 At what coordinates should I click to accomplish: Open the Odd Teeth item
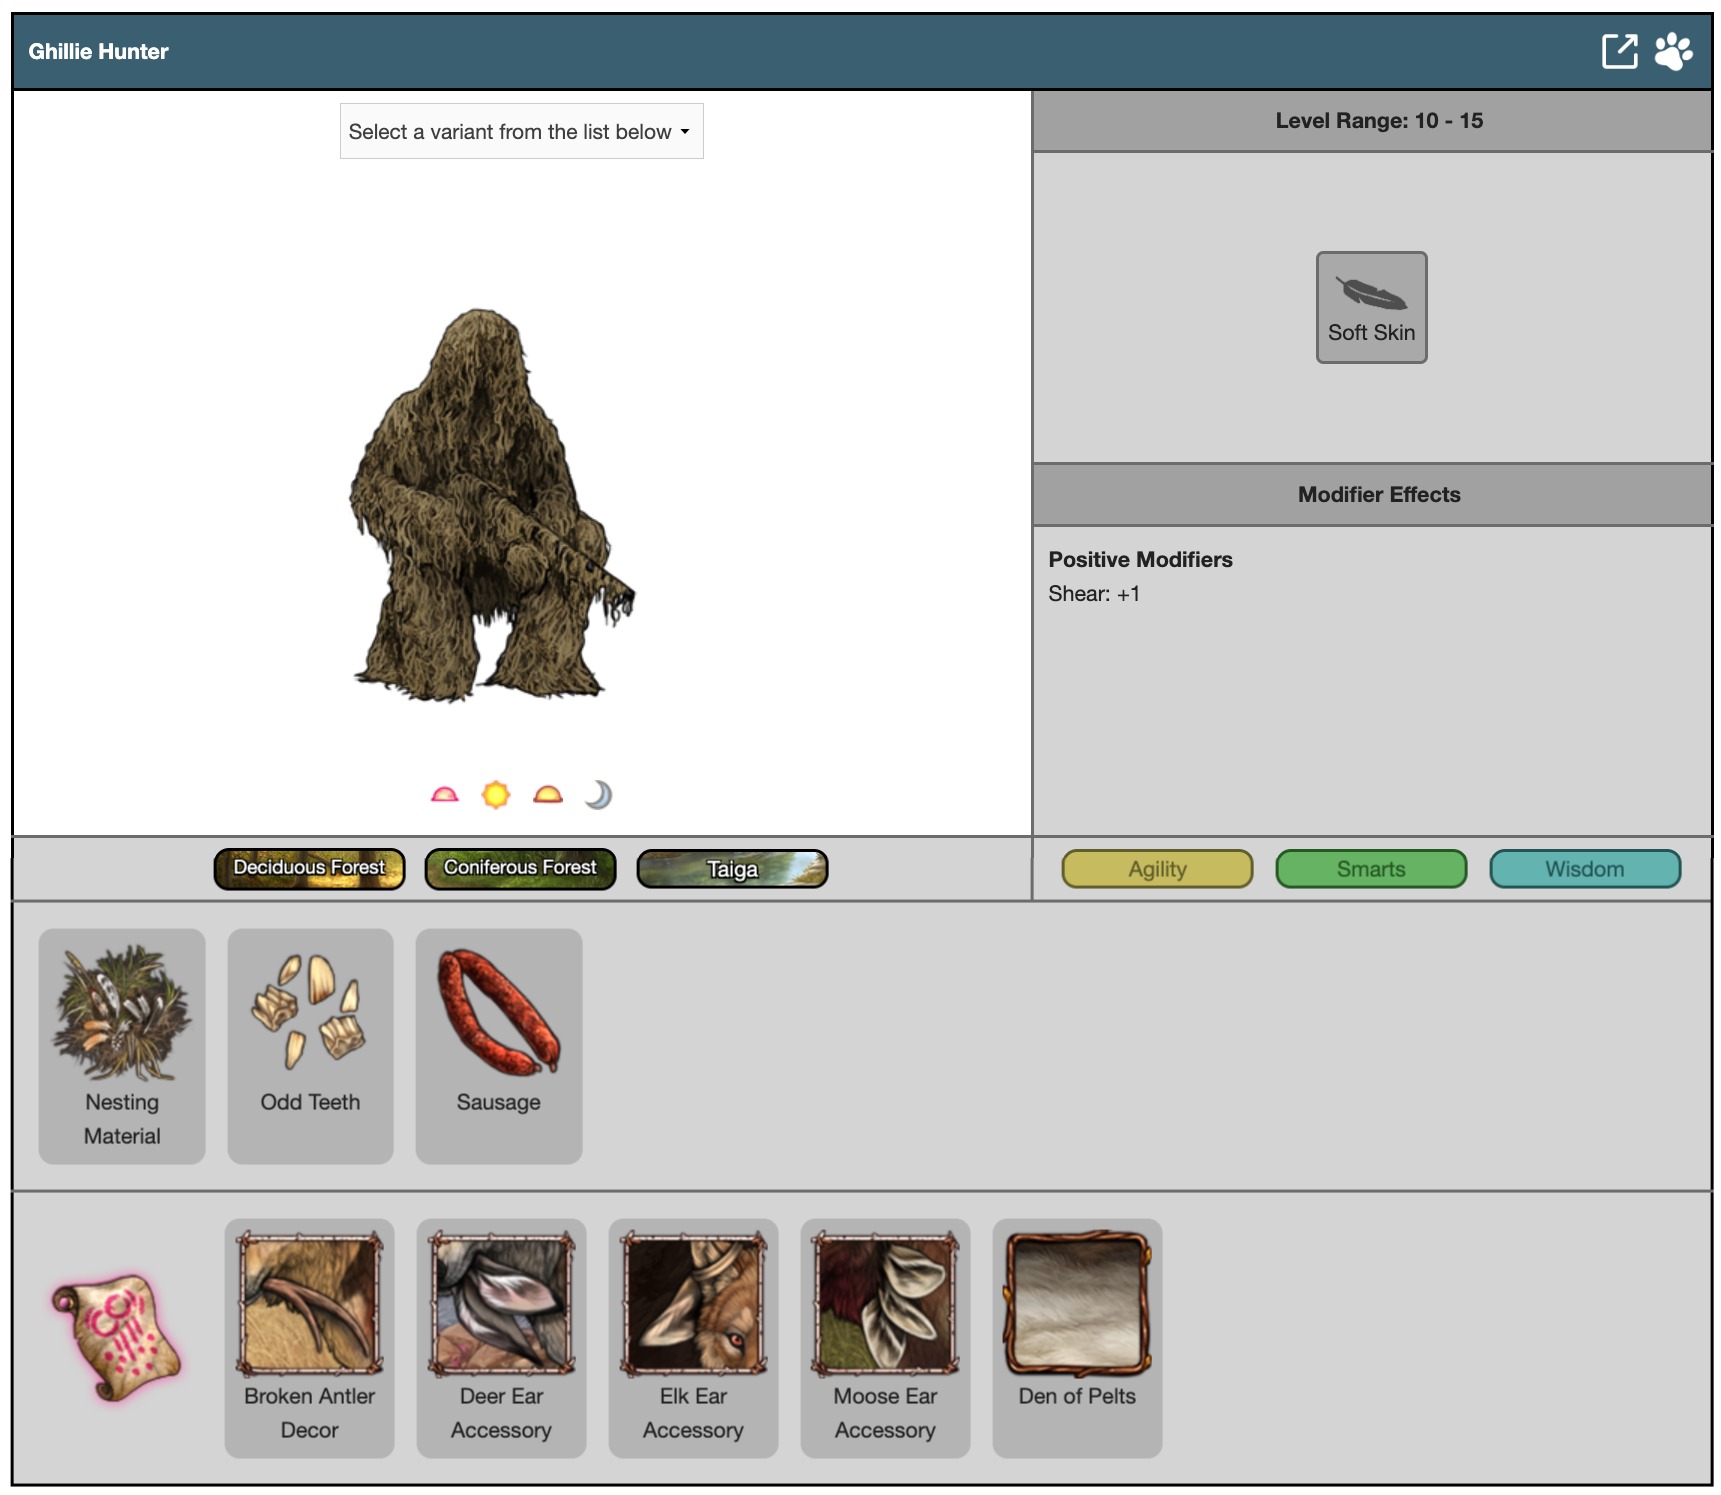click(x=310, y=1045)
